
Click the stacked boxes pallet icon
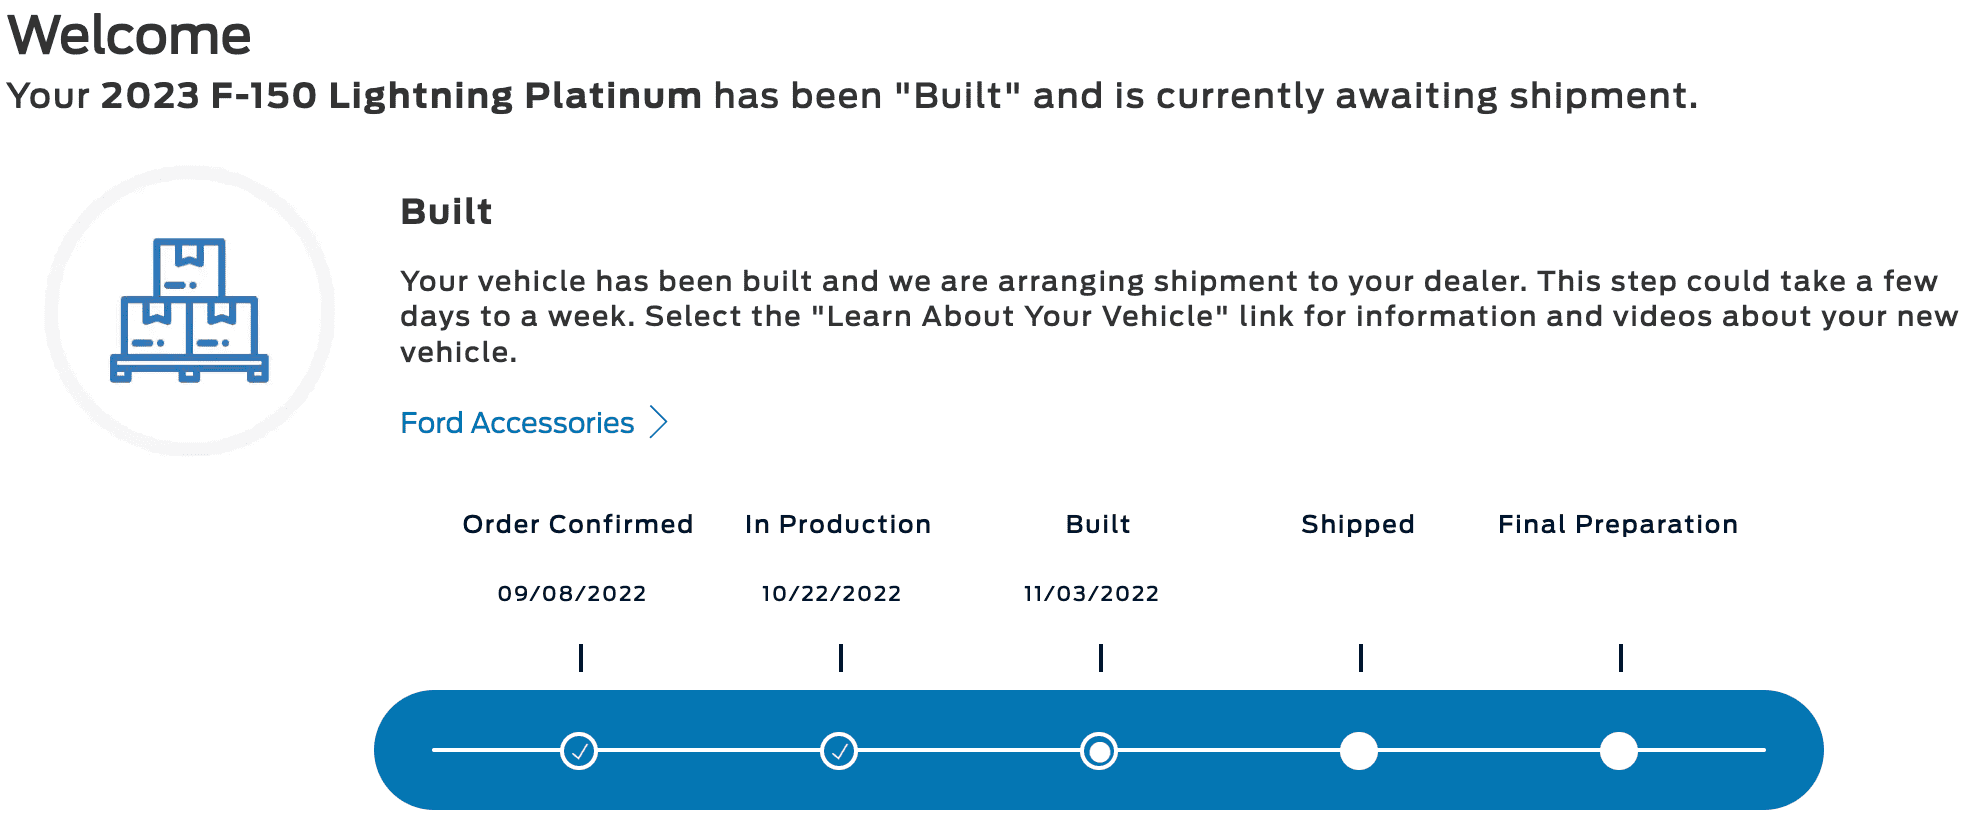tap(189, 310)
